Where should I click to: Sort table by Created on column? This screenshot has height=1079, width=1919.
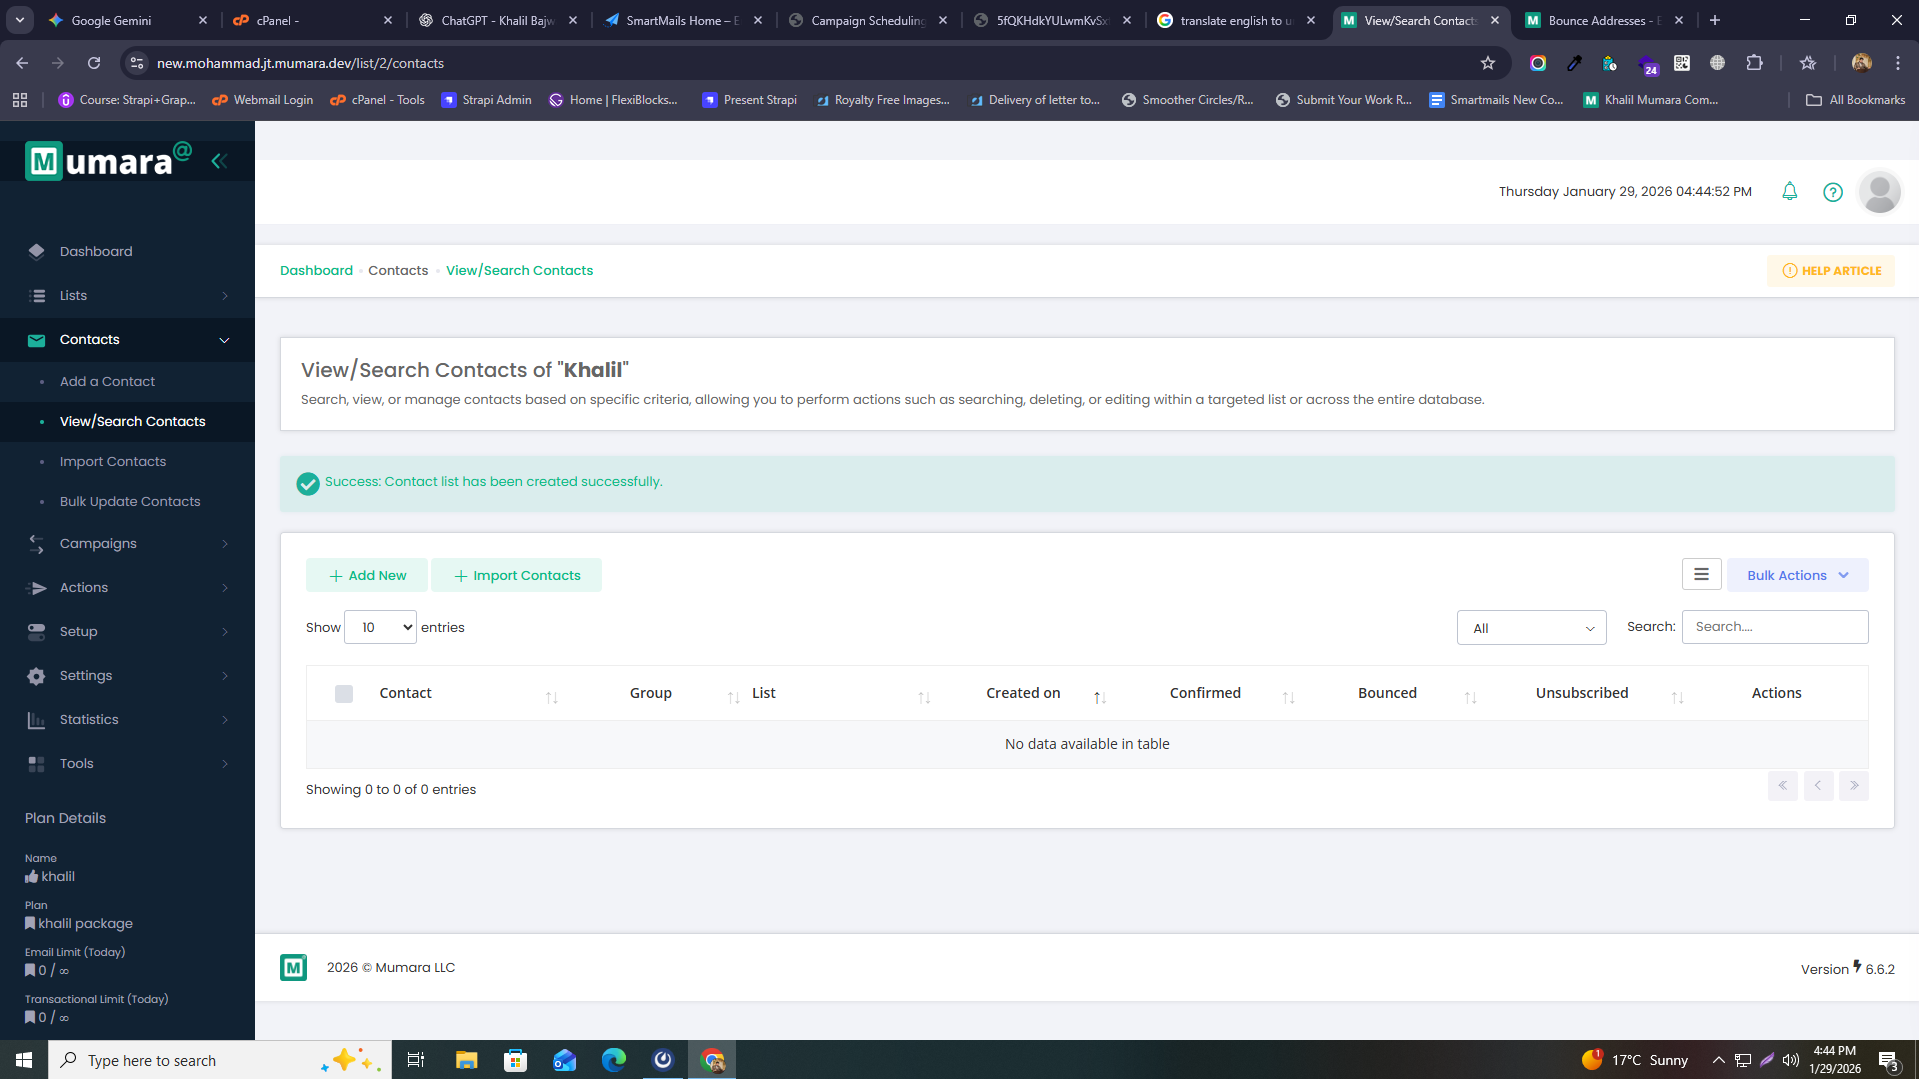point(1023,693)
